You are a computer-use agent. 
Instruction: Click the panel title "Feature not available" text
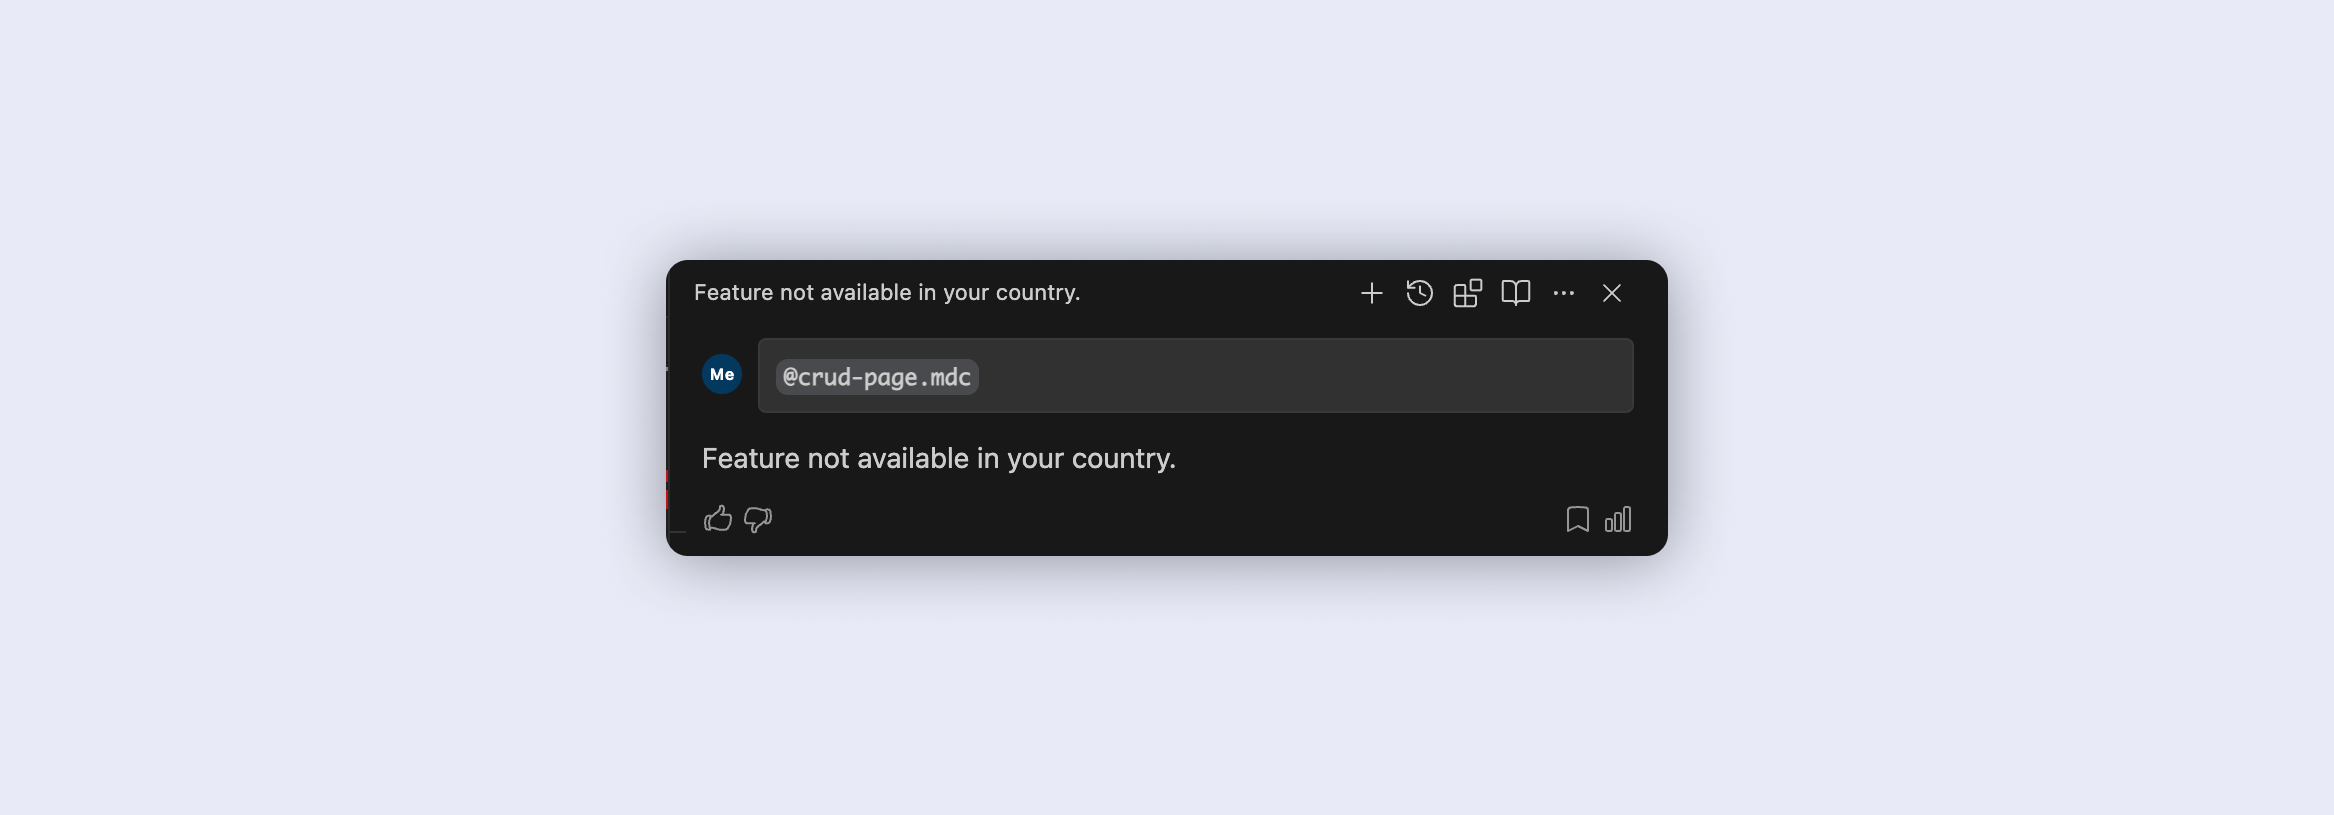pyautogui.click(x=887, y=293)
